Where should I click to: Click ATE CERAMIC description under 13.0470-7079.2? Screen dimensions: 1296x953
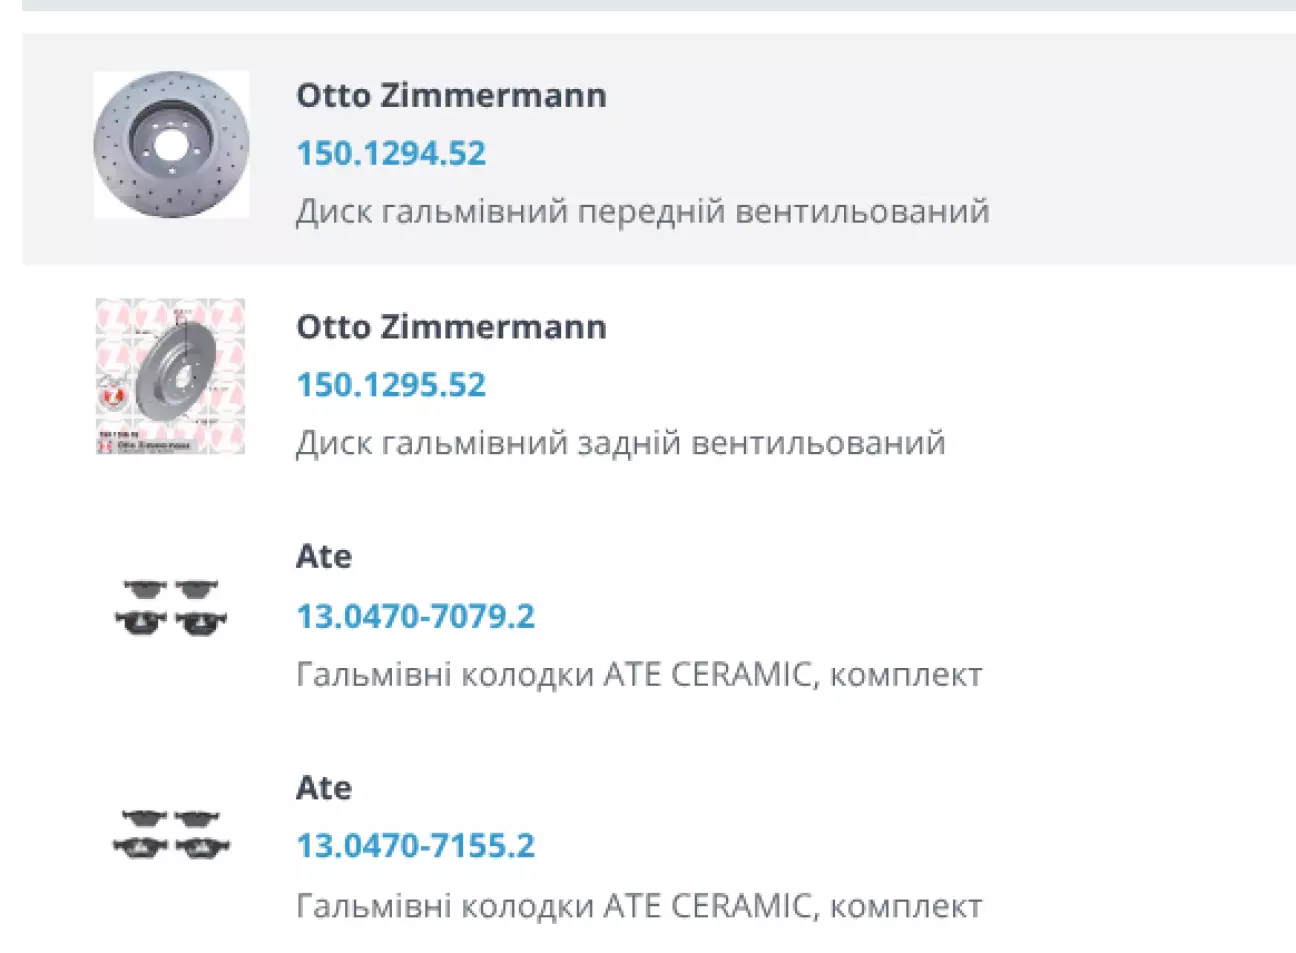pos(639,675)
